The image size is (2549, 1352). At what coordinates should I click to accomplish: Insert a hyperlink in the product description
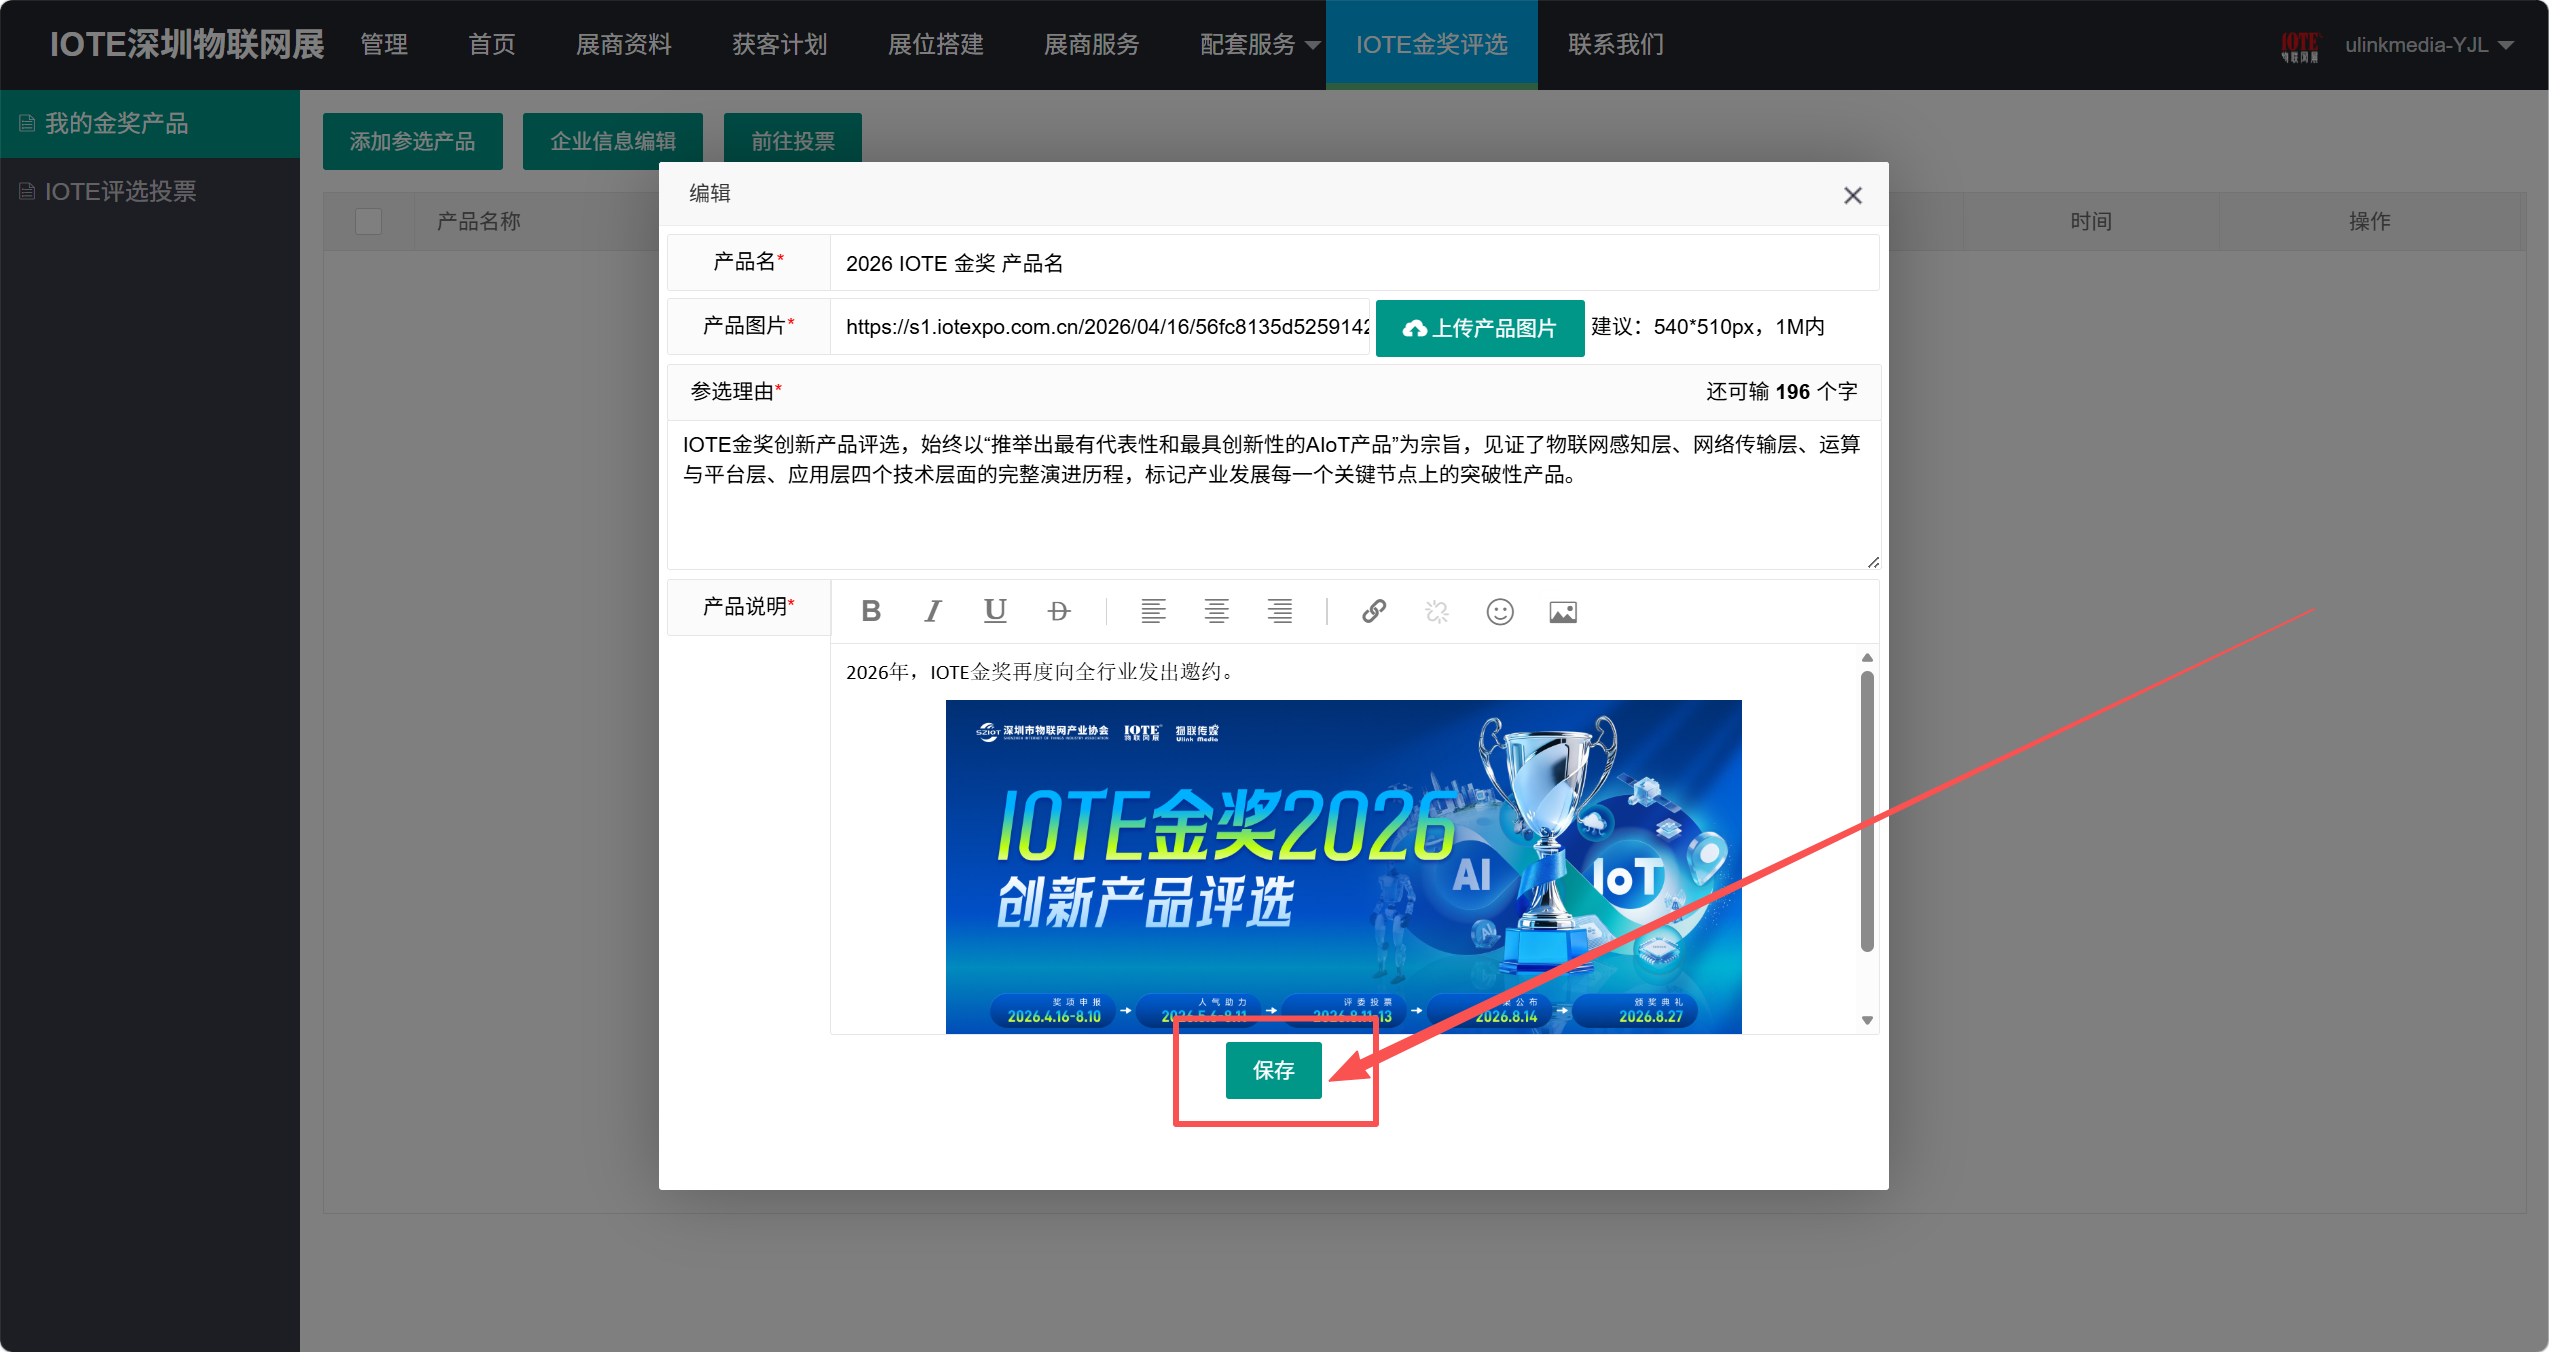[1372, 611]
